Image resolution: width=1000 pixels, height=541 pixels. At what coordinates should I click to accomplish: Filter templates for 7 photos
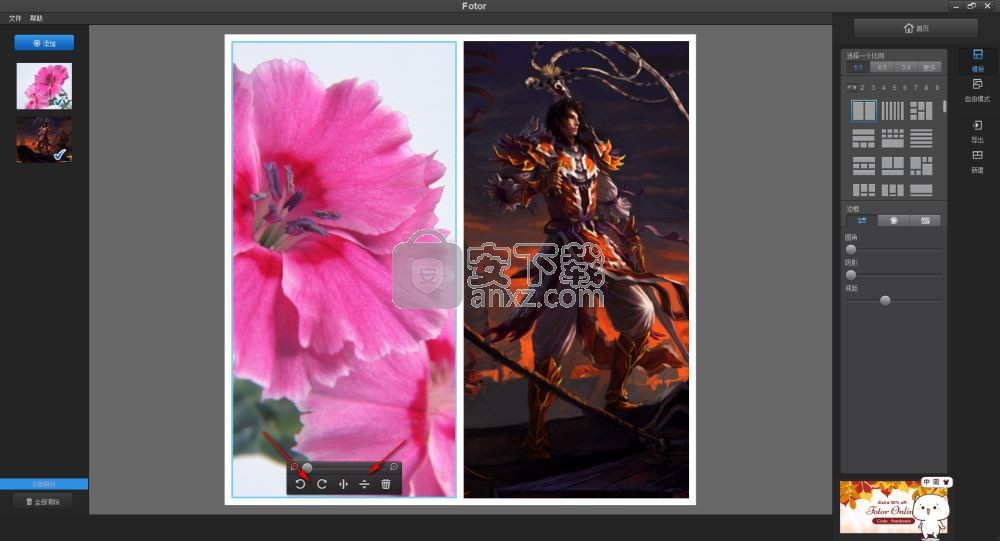(x=915, y=87)
